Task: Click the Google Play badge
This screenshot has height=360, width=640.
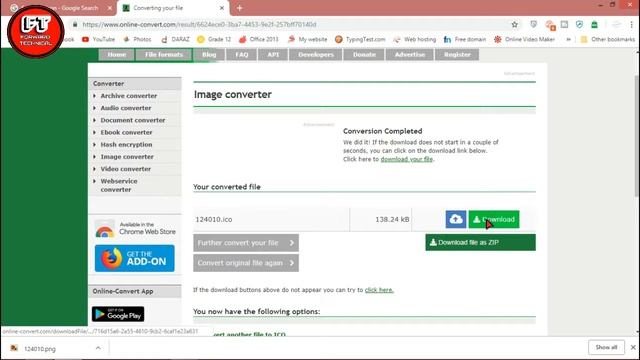Action: point(118,314)
